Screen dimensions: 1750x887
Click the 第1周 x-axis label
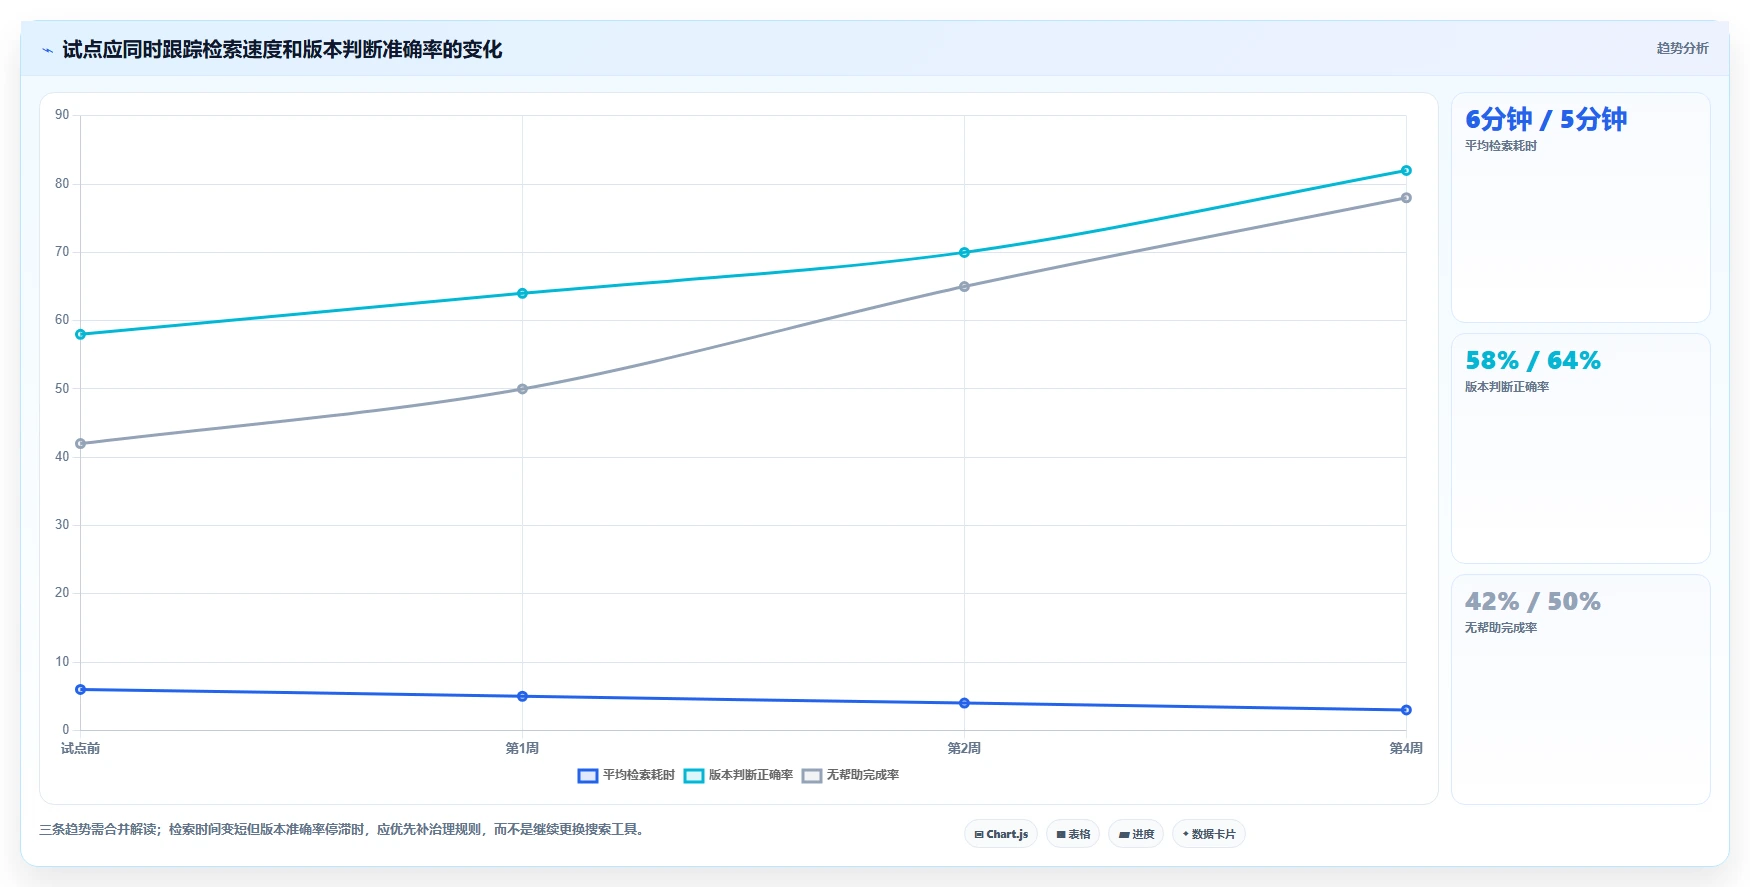pos(522,748)
